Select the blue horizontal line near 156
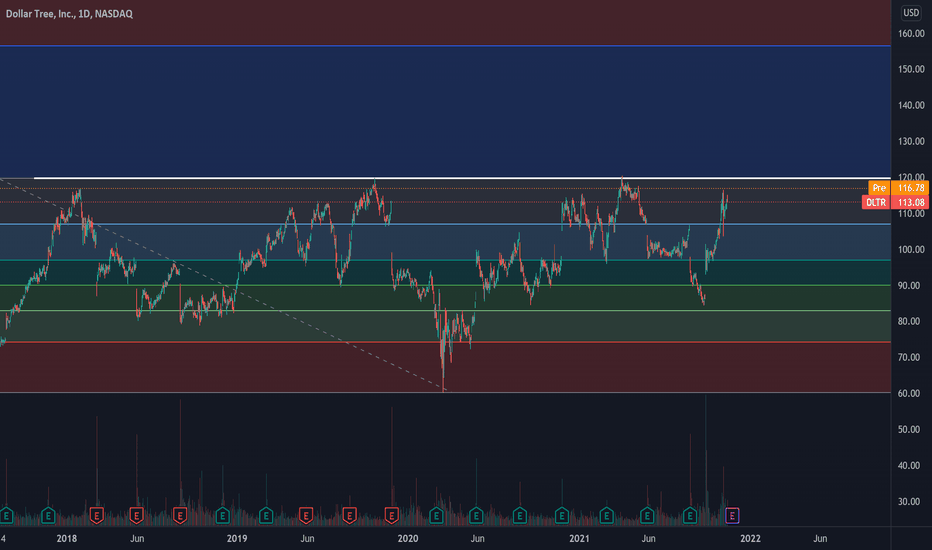 click(445, 46)
